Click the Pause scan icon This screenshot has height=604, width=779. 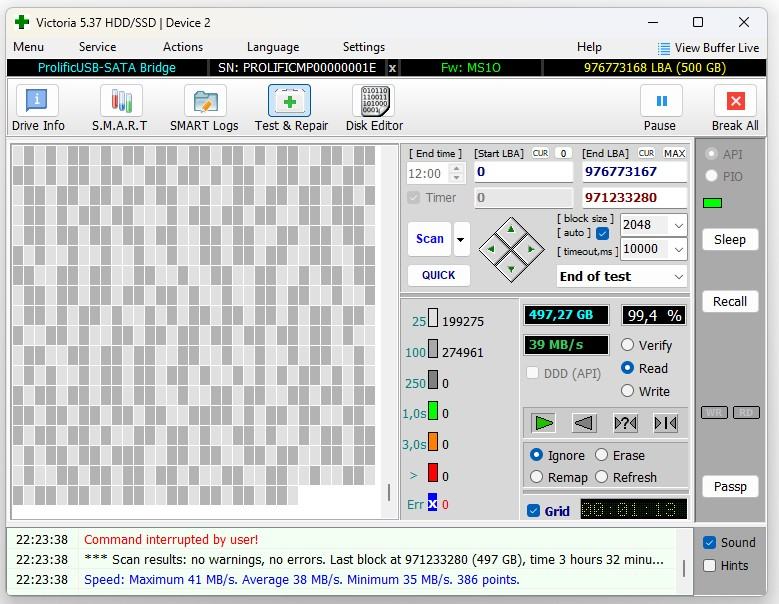(x=660, y=102)
